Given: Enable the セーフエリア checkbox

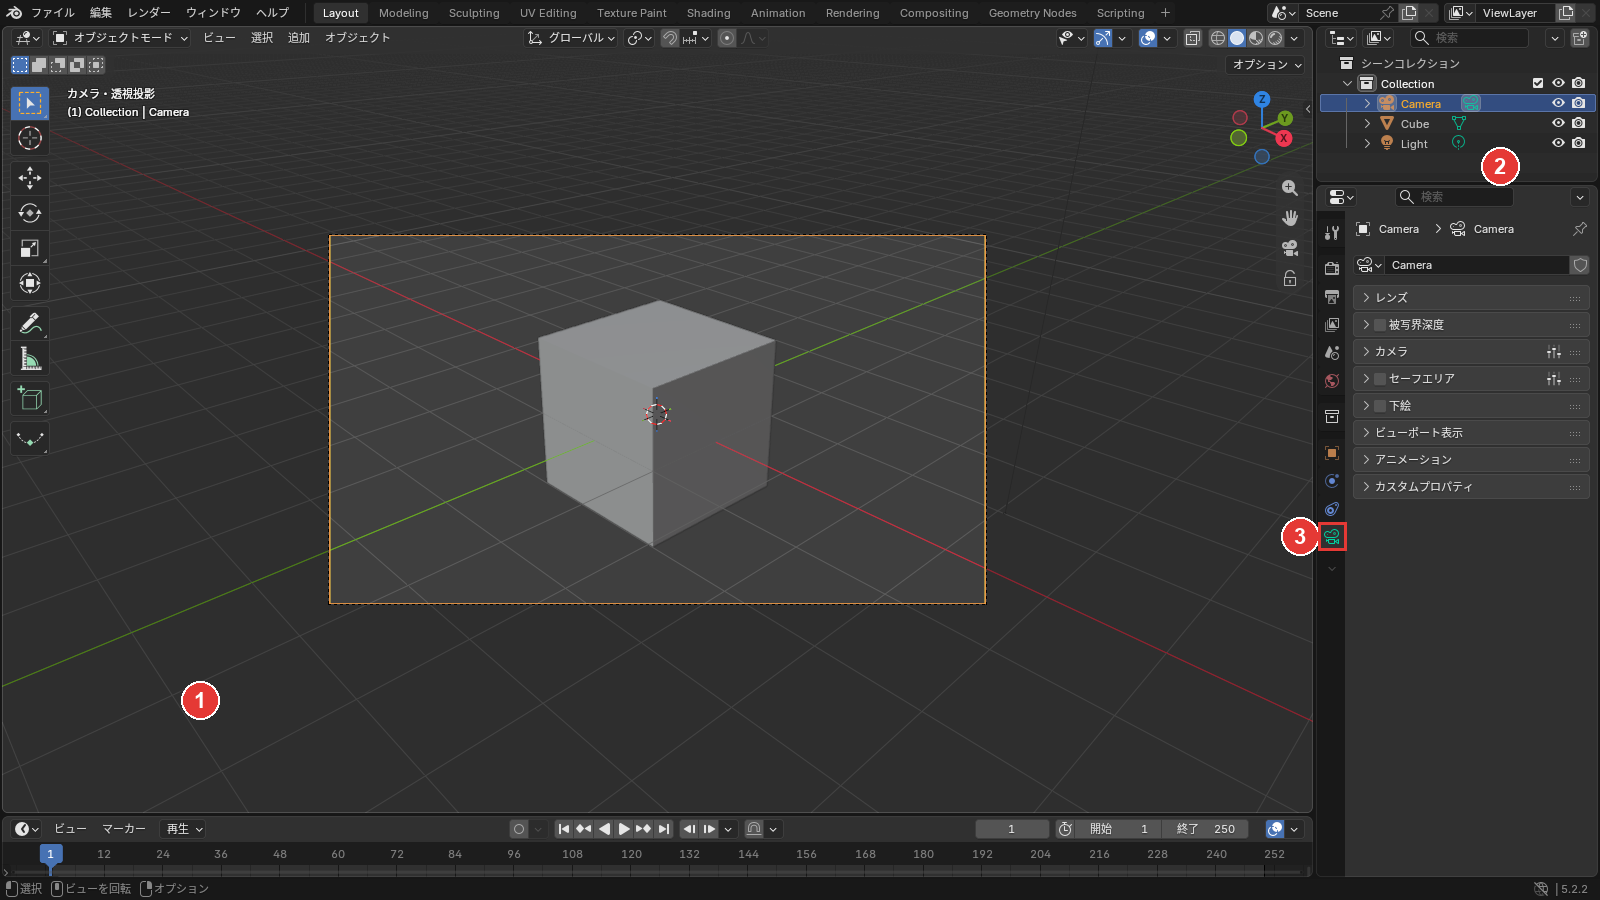Looking at the screenshot, I should click(1380, 379).
